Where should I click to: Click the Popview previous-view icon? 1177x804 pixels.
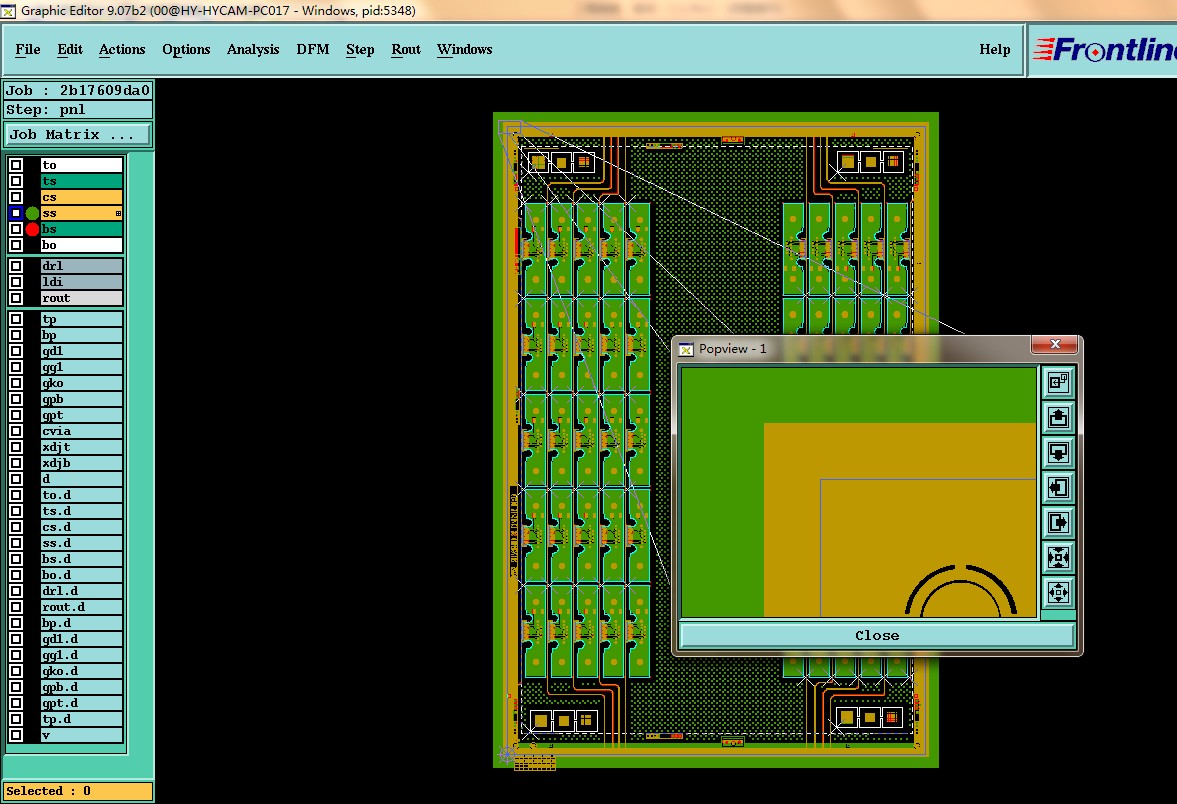(x=1058, y=383)
